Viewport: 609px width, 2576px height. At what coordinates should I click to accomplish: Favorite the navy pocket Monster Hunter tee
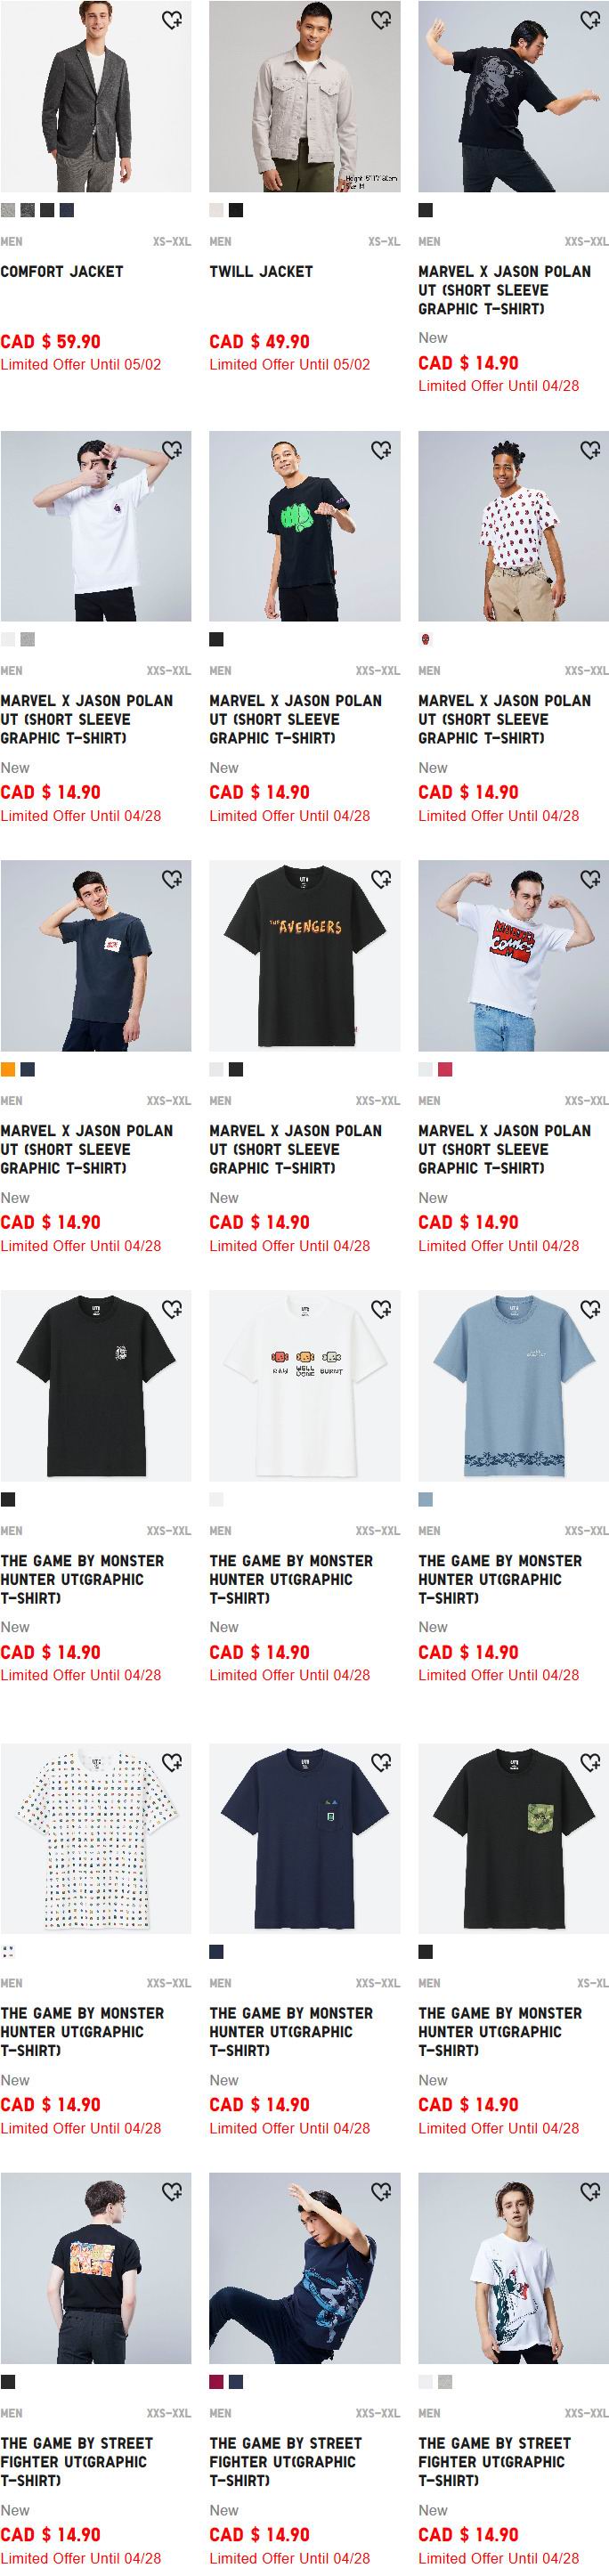pos(381,1761)
